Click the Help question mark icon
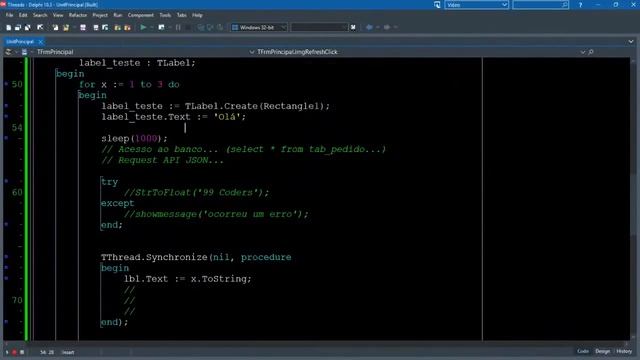 (x=580, y=5)
